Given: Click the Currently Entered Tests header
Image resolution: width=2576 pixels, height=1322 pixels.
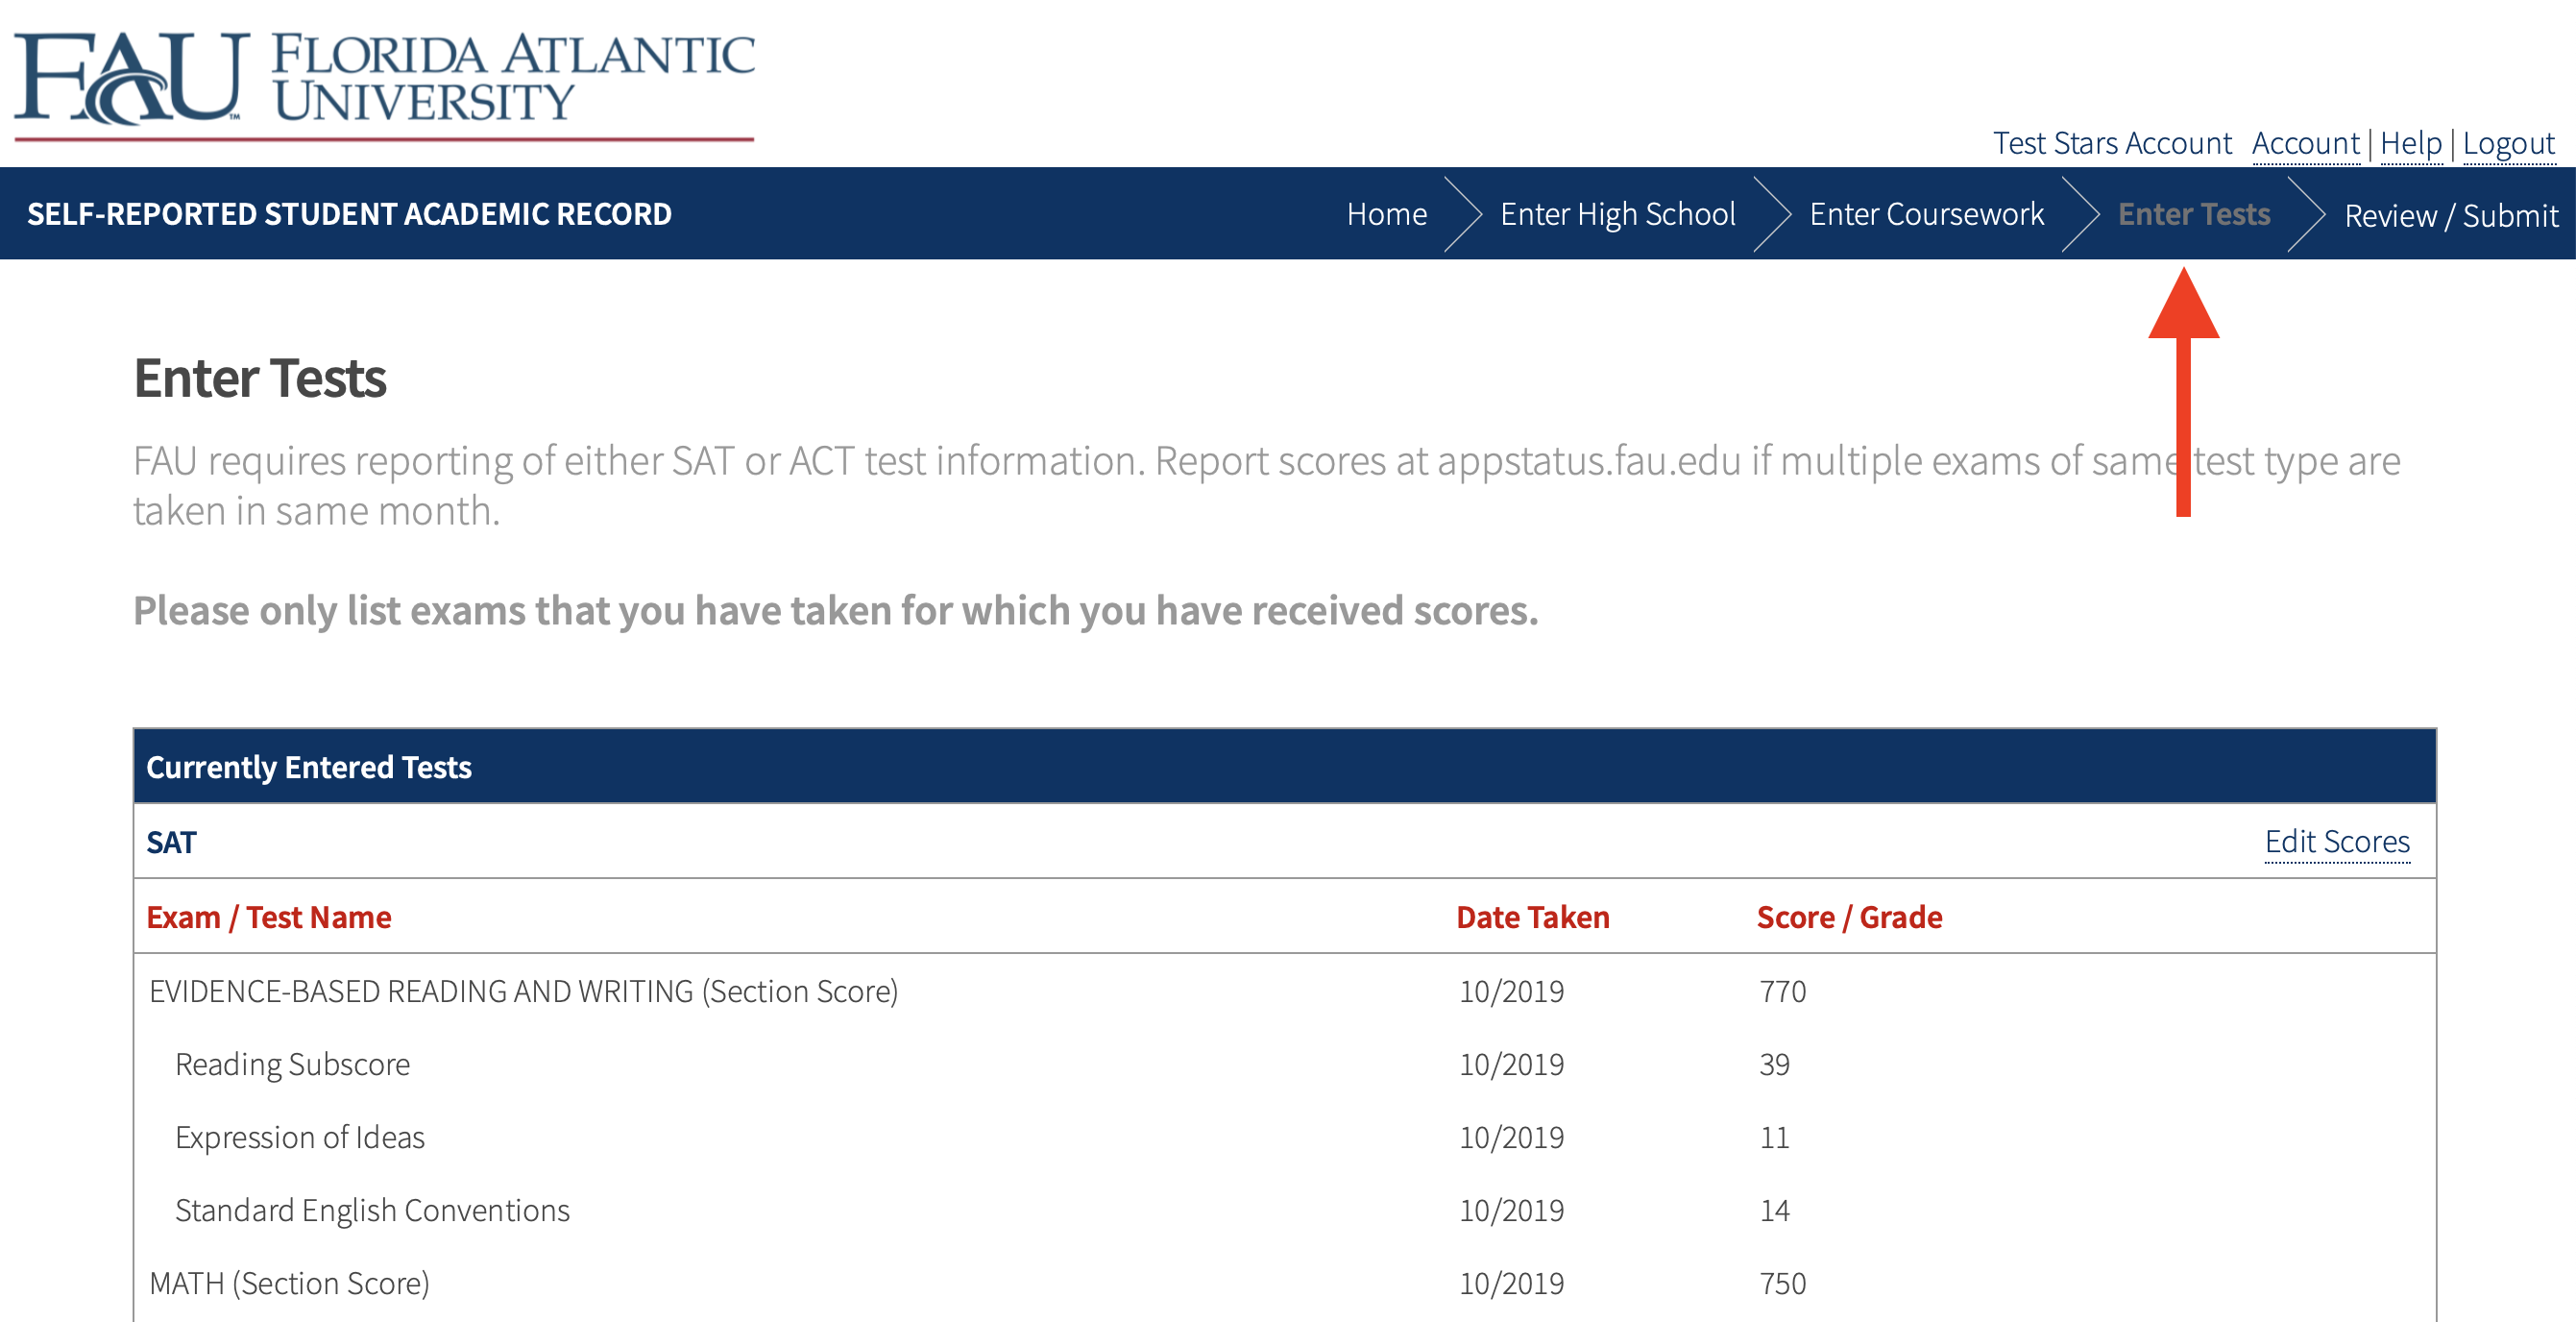Looking at the screenshot, I should (309, 767).
